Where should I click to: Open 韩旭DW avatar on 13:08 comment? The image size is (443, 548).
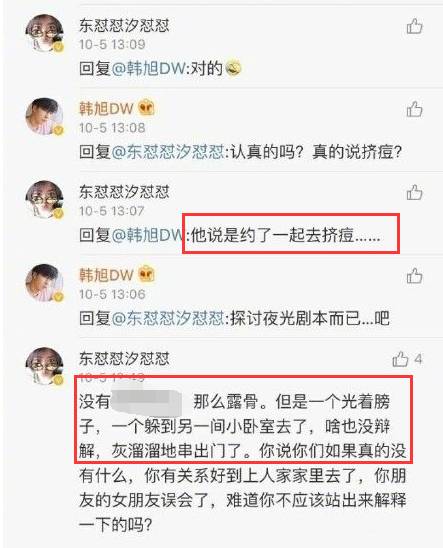(45, 116)
